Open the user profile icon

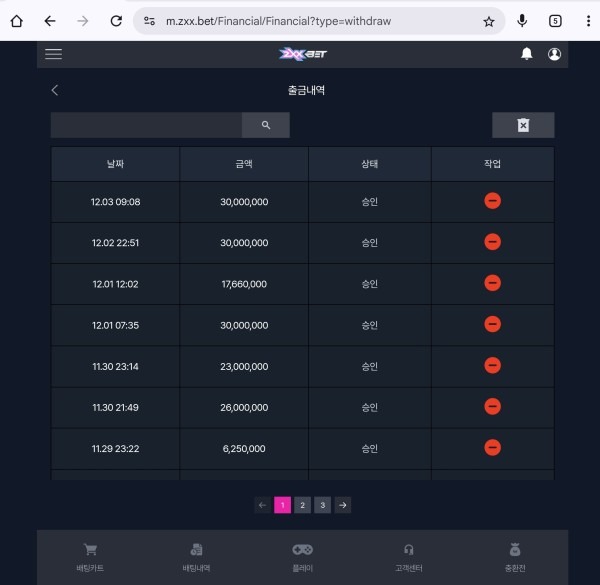[555, 54]
